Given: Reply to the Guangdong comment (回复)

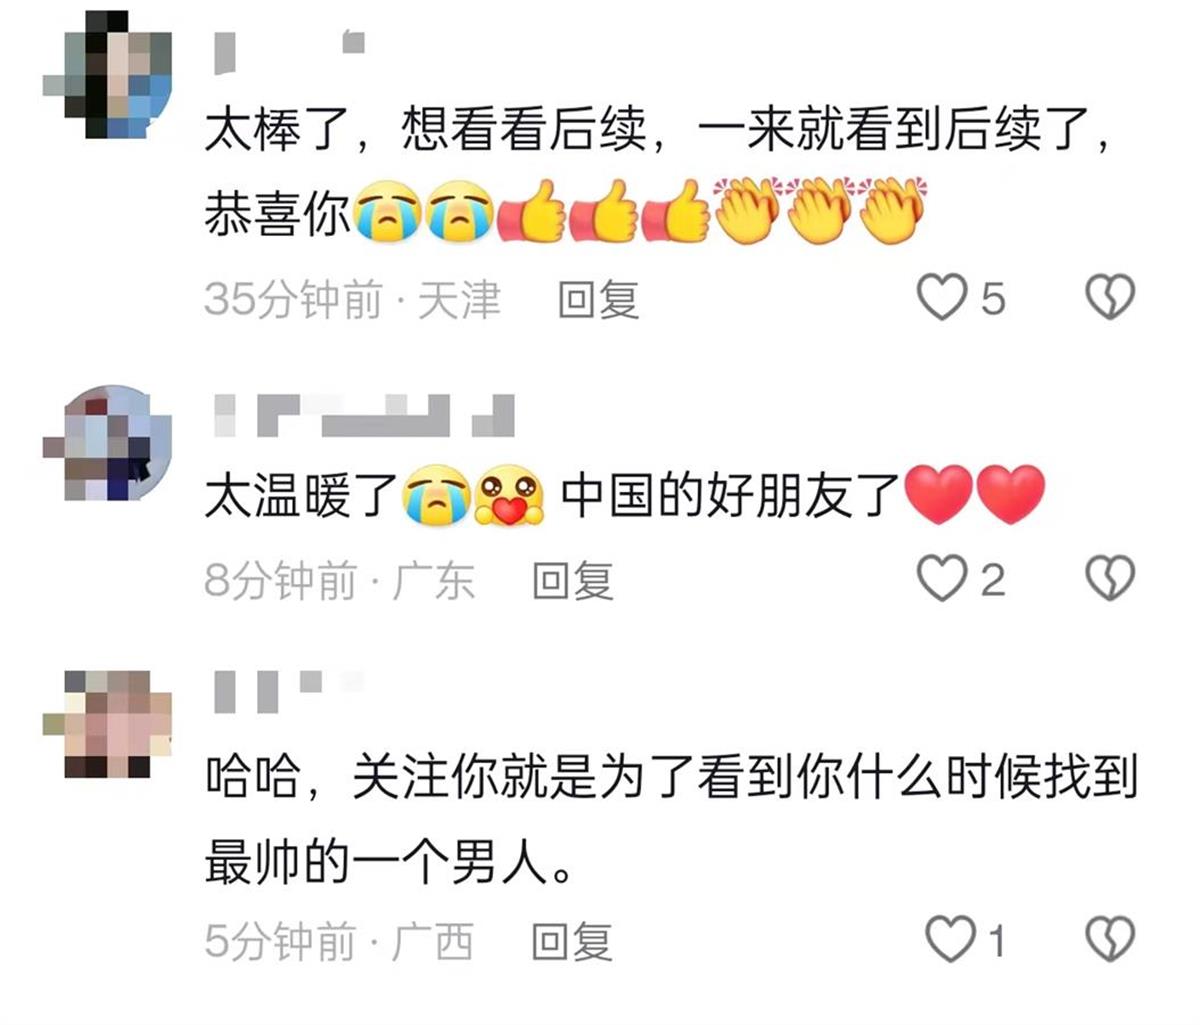Looking at the screenshot, I should 572,580.
